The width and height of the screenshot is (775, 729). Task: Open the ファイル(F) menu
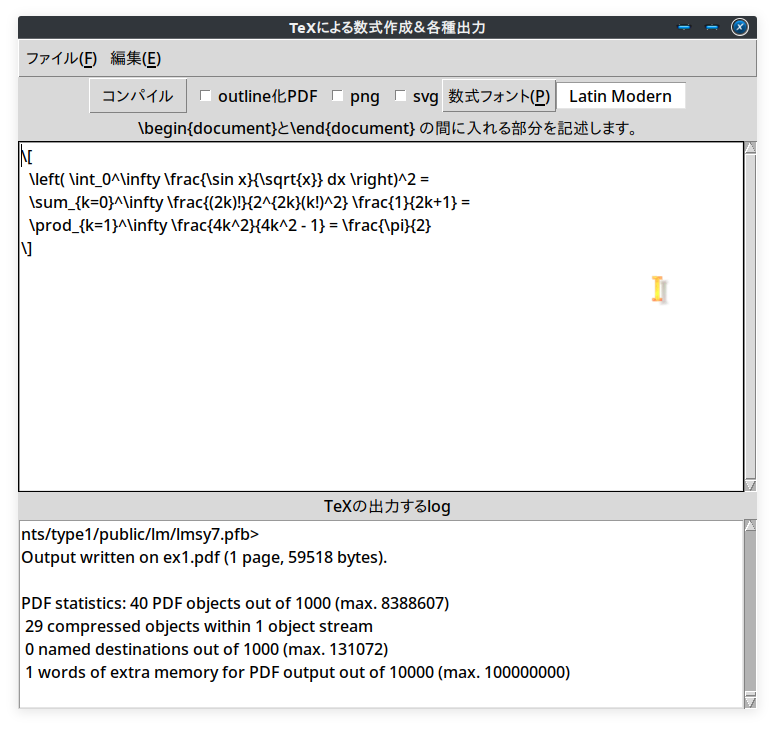coord(61,59)
